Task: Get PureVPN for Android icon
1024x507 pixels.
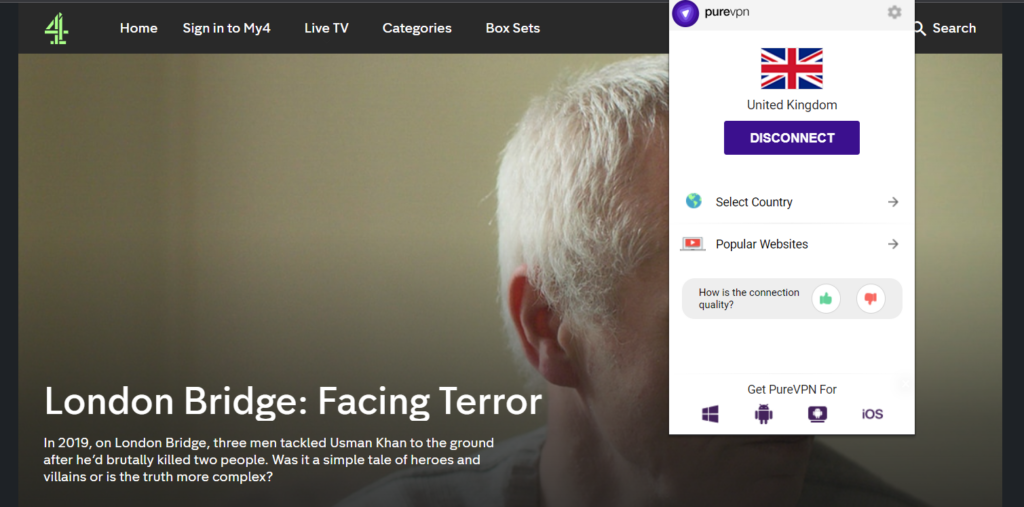Action: (764, 414)
